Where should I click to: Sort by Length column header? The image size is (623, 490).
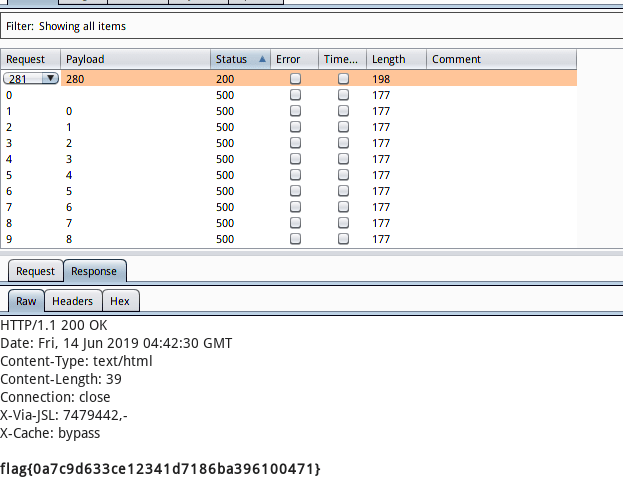[x=397, y=59]
